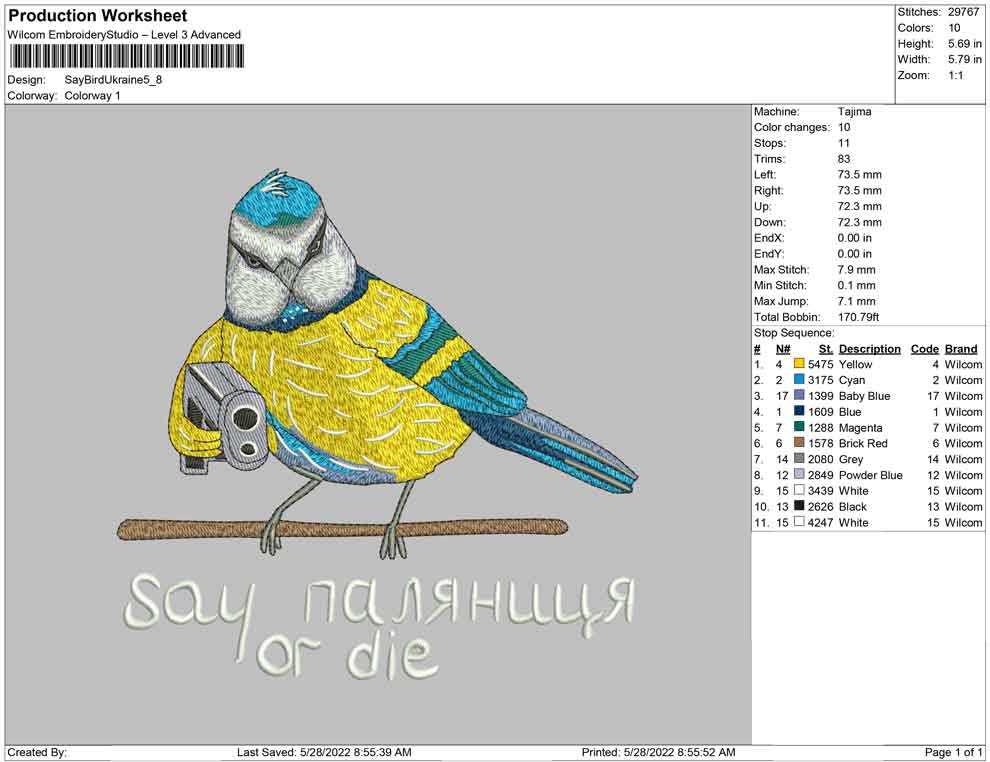Click the Code column header
990x762 pixels.
[x=924, y=349]
